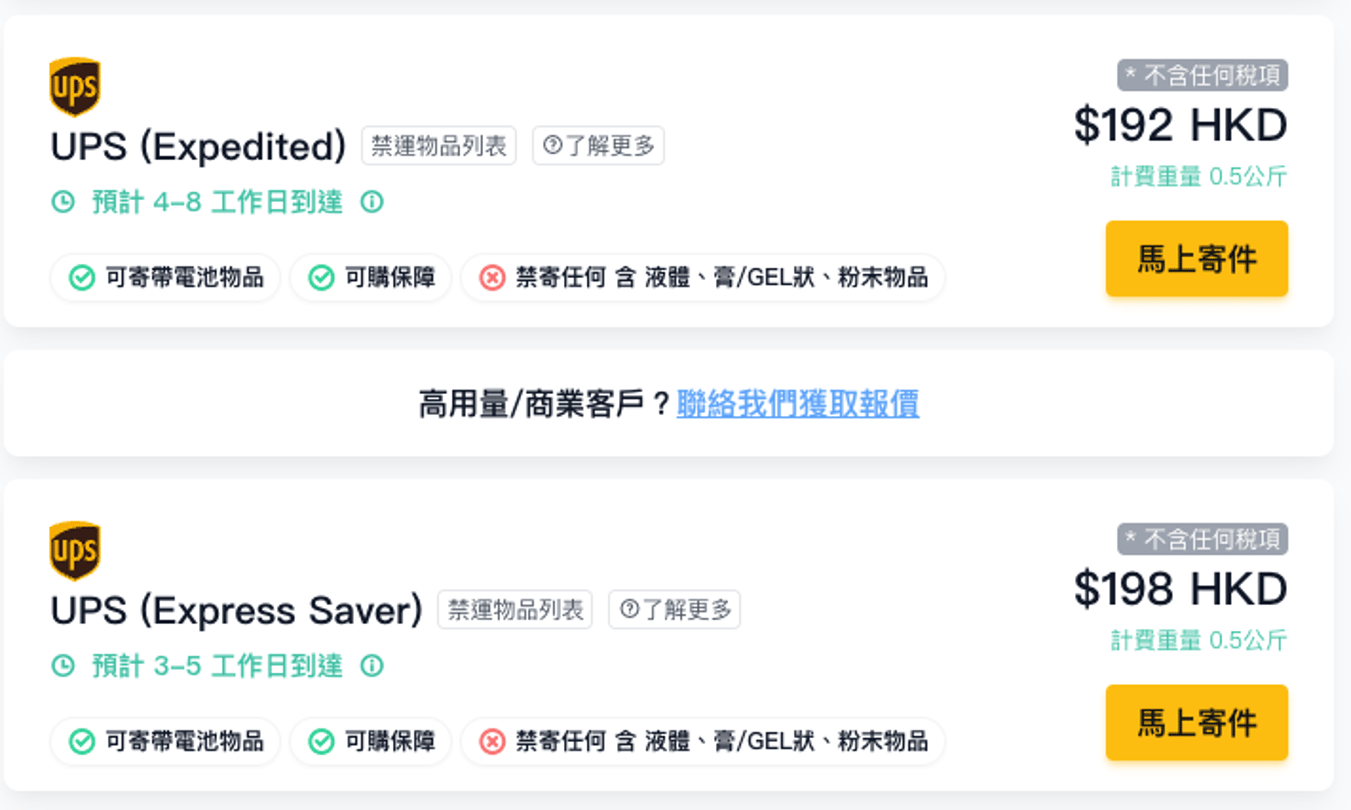Click the 禁寄任何含液體 tag under Expedited
Image resolution: width=1351 pixels, height=810 pixels.
point(703,278)
